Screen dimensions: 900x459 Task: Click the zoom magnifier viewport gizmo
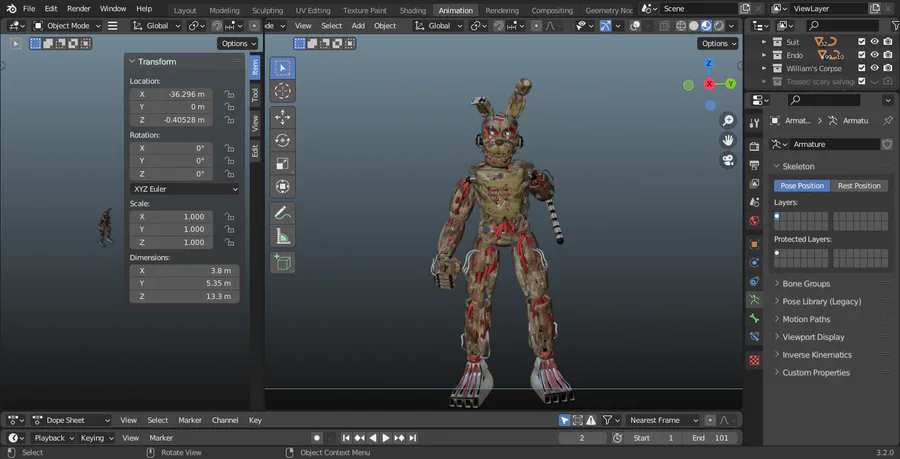coord(728,119)
